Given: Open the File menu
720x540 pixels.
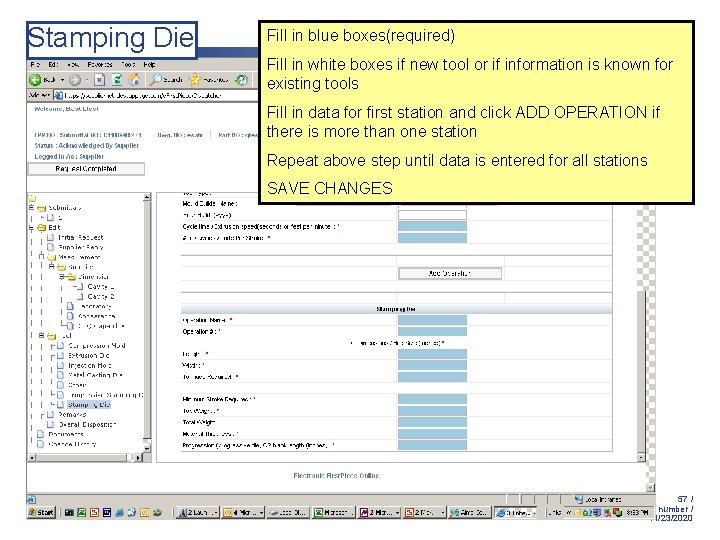Looking at the screenshot, I should point(35,65).
